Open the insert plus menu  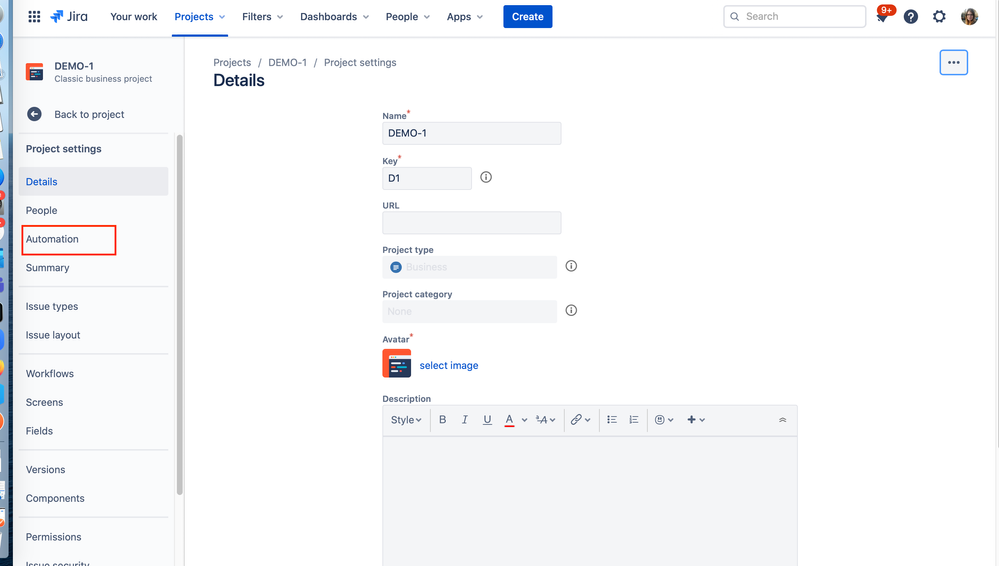click(696, 419)
